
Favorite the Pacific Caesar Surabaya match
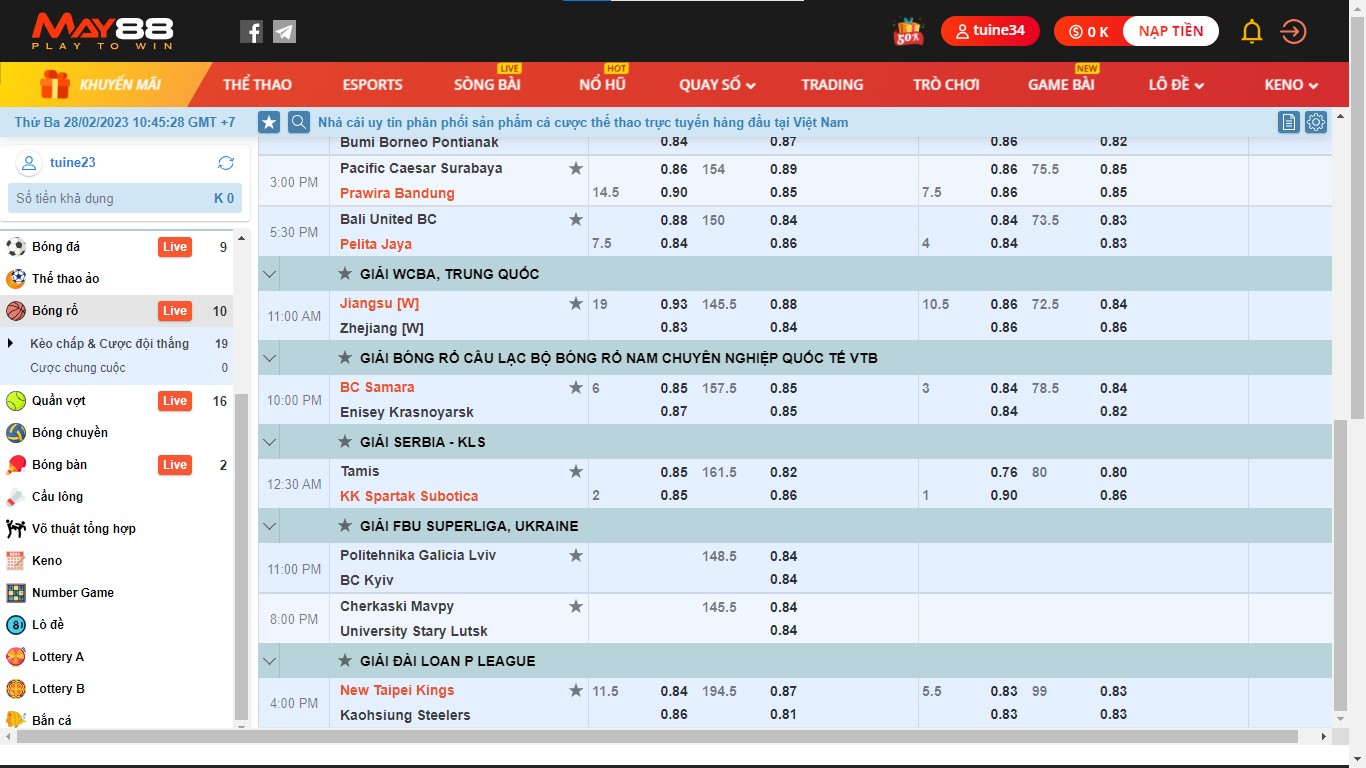(576, 168)
